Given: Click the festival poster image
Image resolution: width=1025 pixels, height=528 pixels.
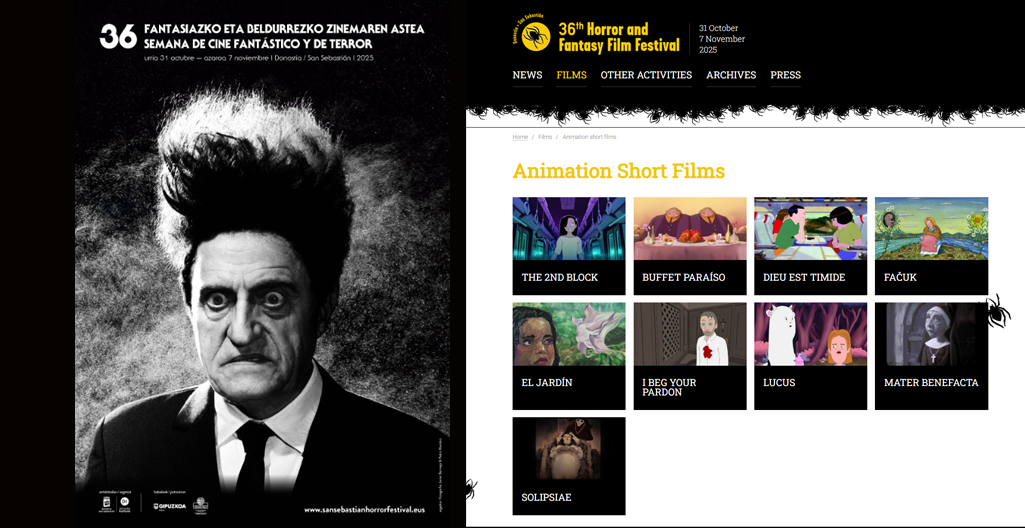Looking at the screenshot, I should click(262, 264).
